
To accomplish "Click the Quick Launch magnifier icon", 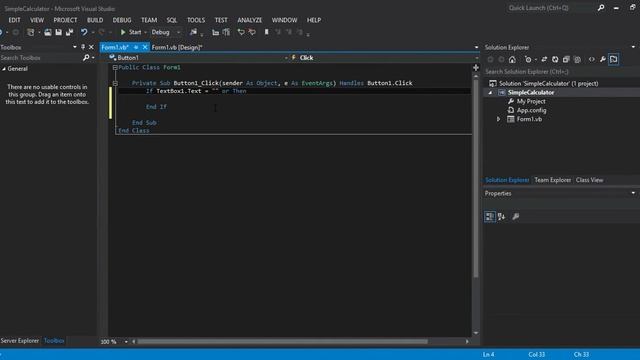I will pos(601,8).
